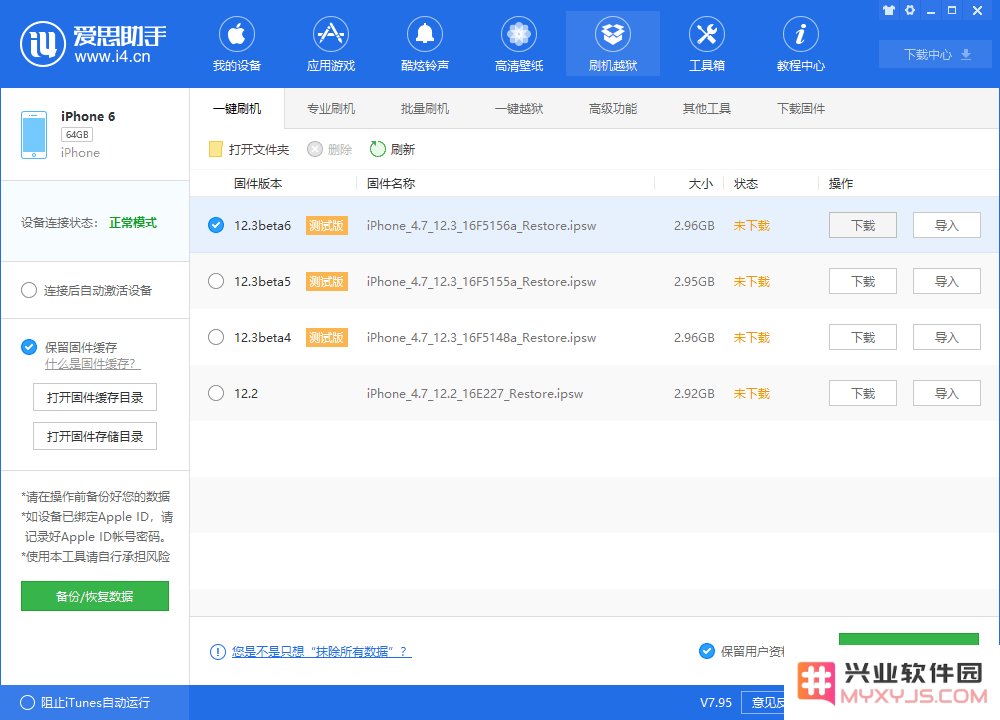1000x720 pixels.
Task: Click the i4 爱思助手 logo
Action: (93, 43)
